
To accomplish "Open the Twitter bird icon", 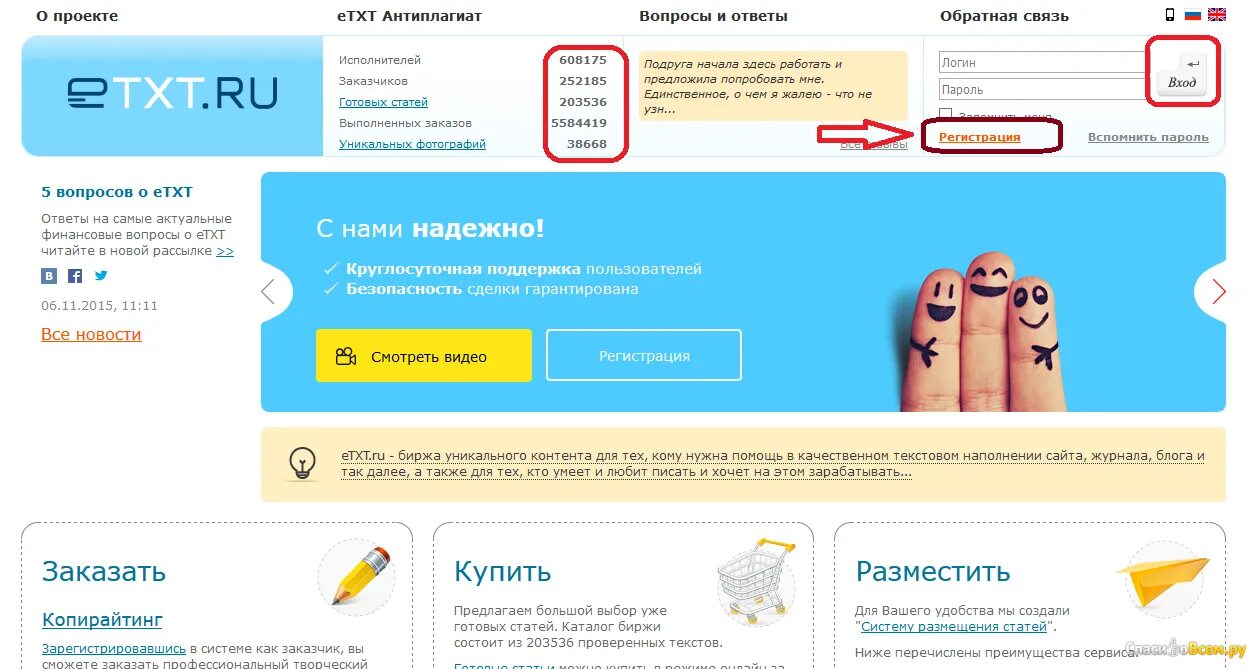I will (x=101, y=276).
